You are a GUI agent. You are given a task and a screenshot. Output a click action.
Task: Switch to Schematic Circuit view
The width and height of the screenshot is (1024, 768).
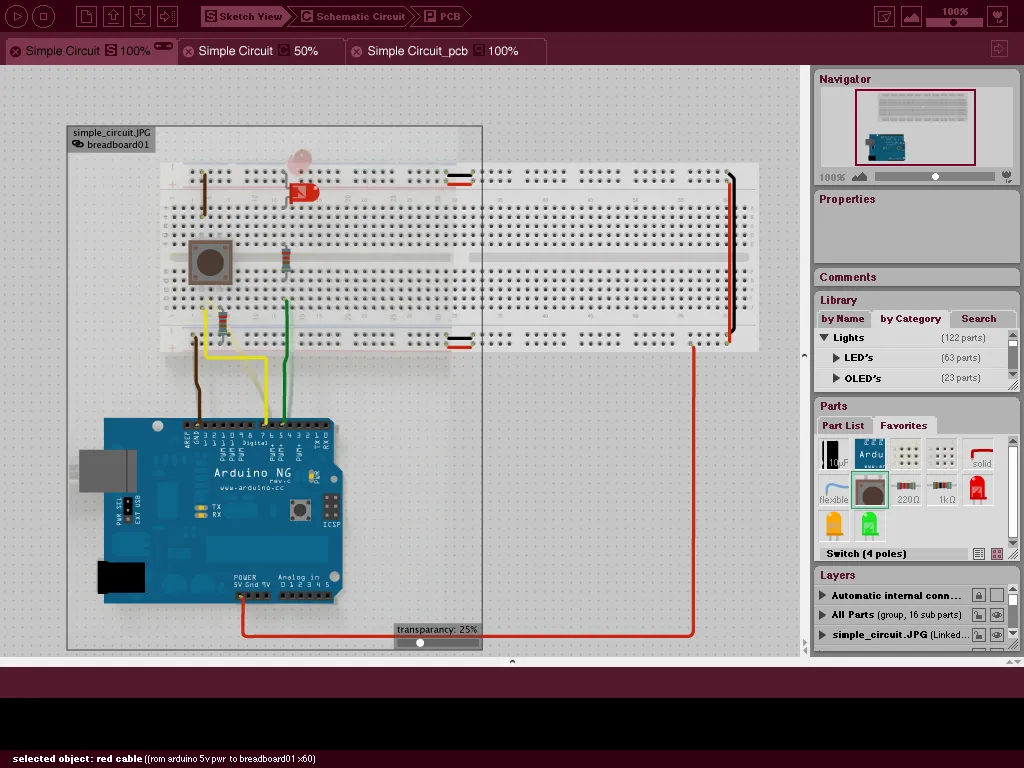coord(353,16)
